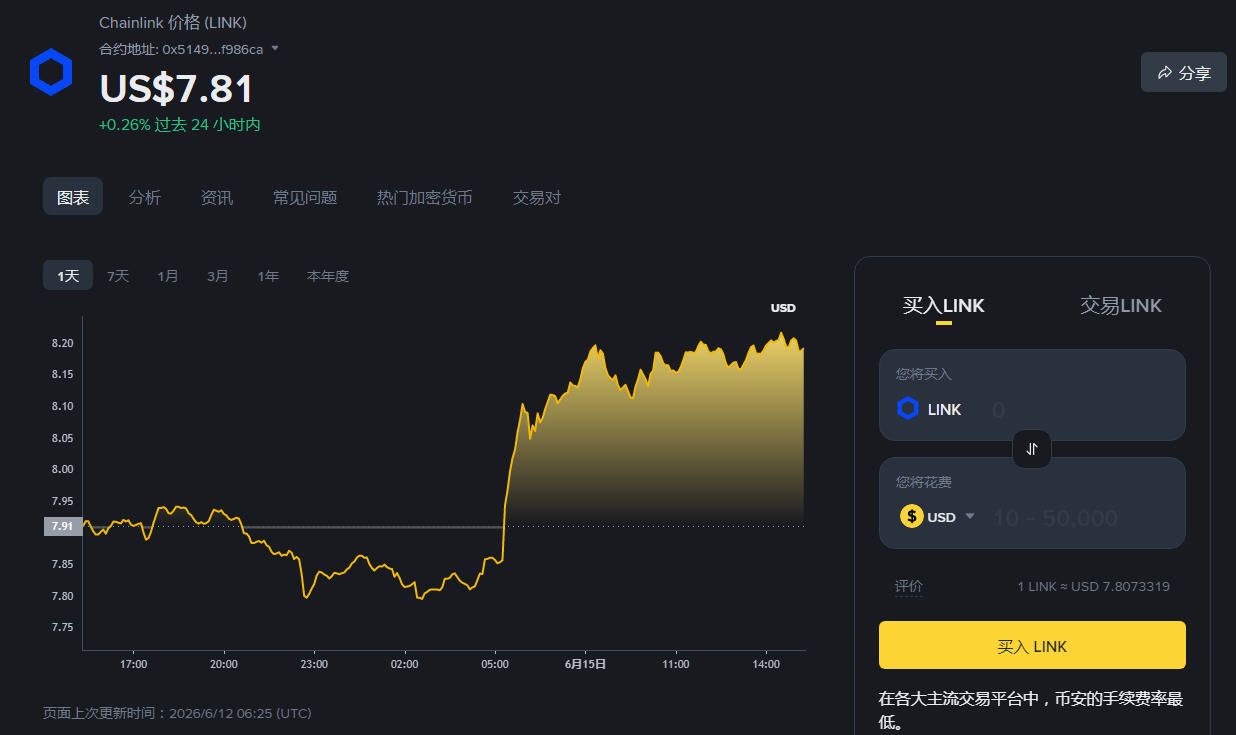
Task: Click the share arrow icon
Action: [x=1165, y=73]
